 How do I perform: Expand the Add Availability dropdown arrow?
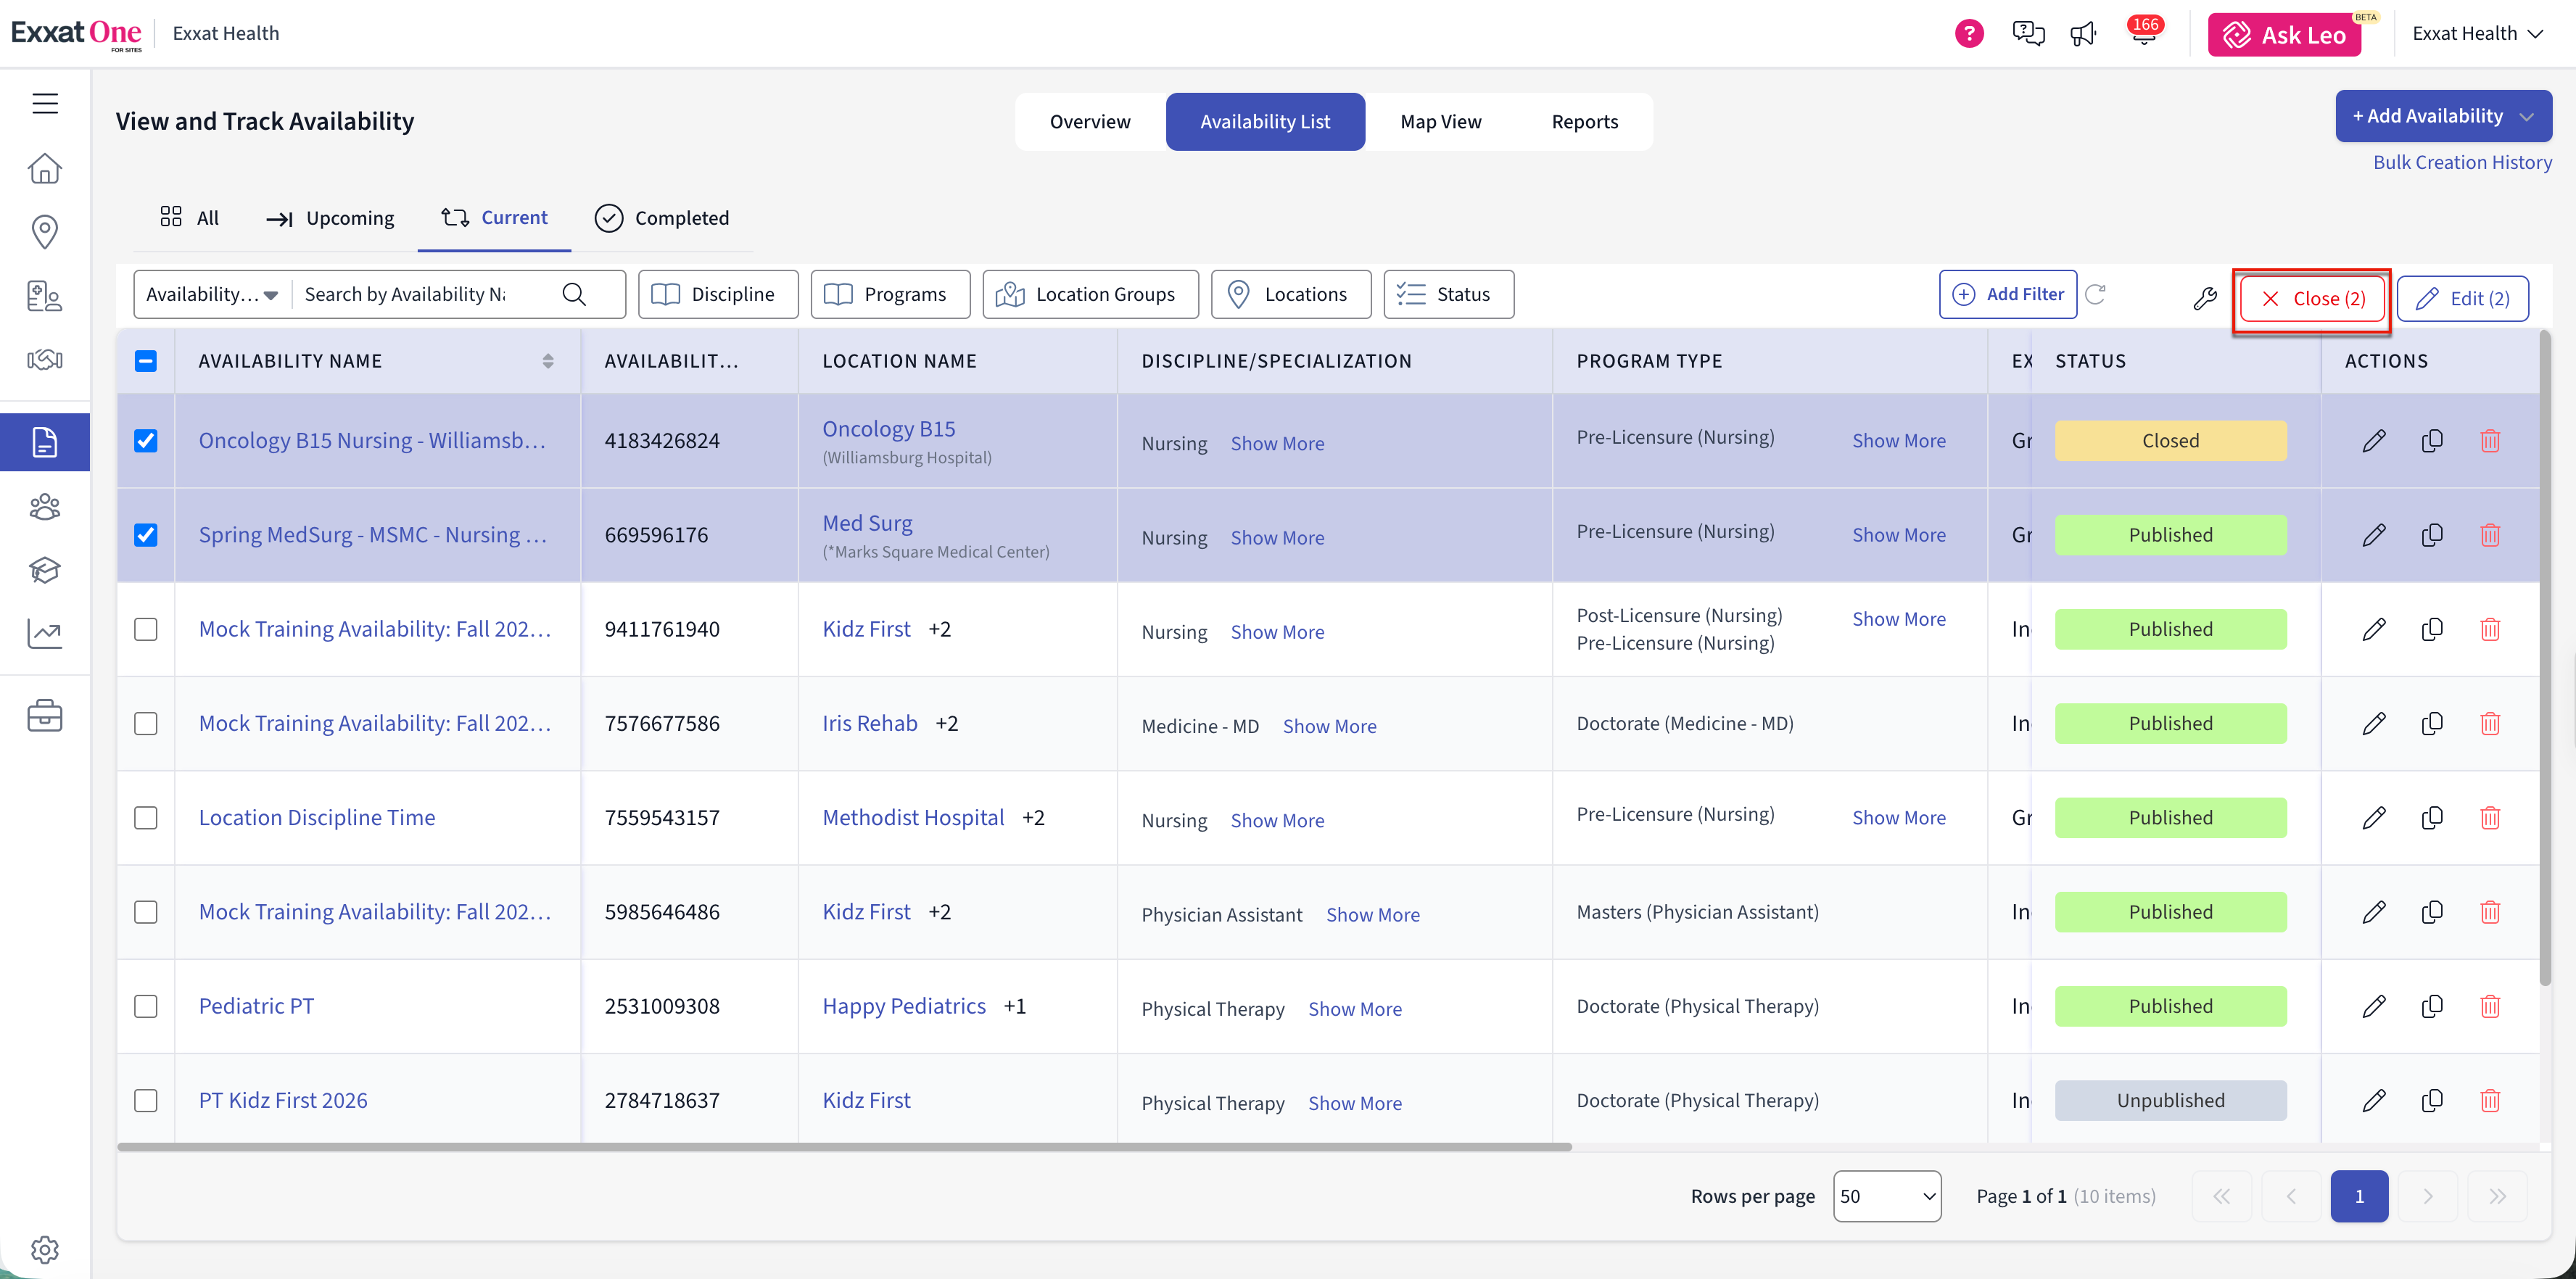pos(2527,116)
